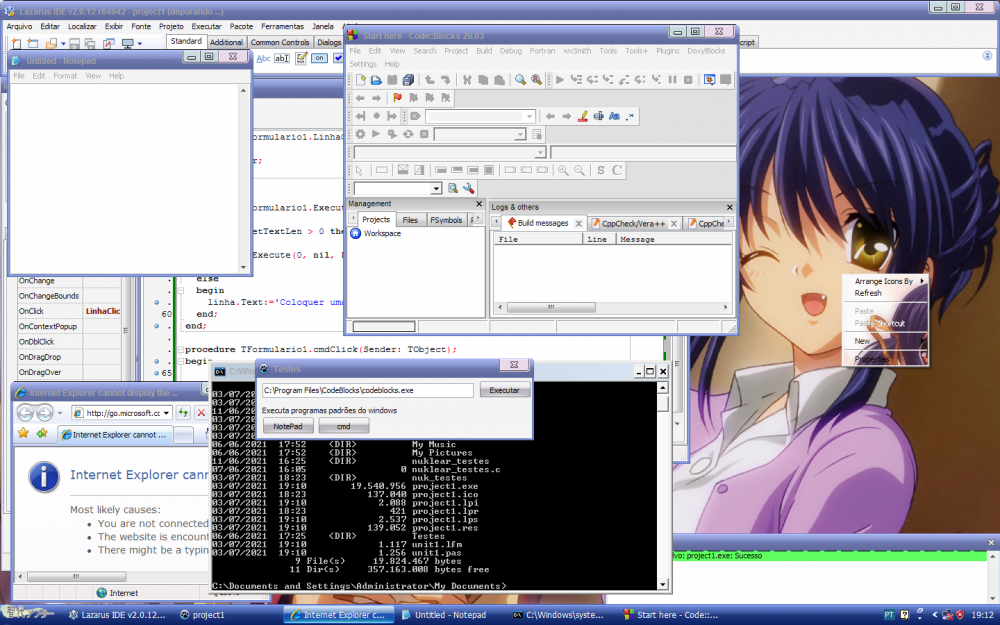Select the TLabel 'Abc' component in Lazarus palette

tap(264, 58)
